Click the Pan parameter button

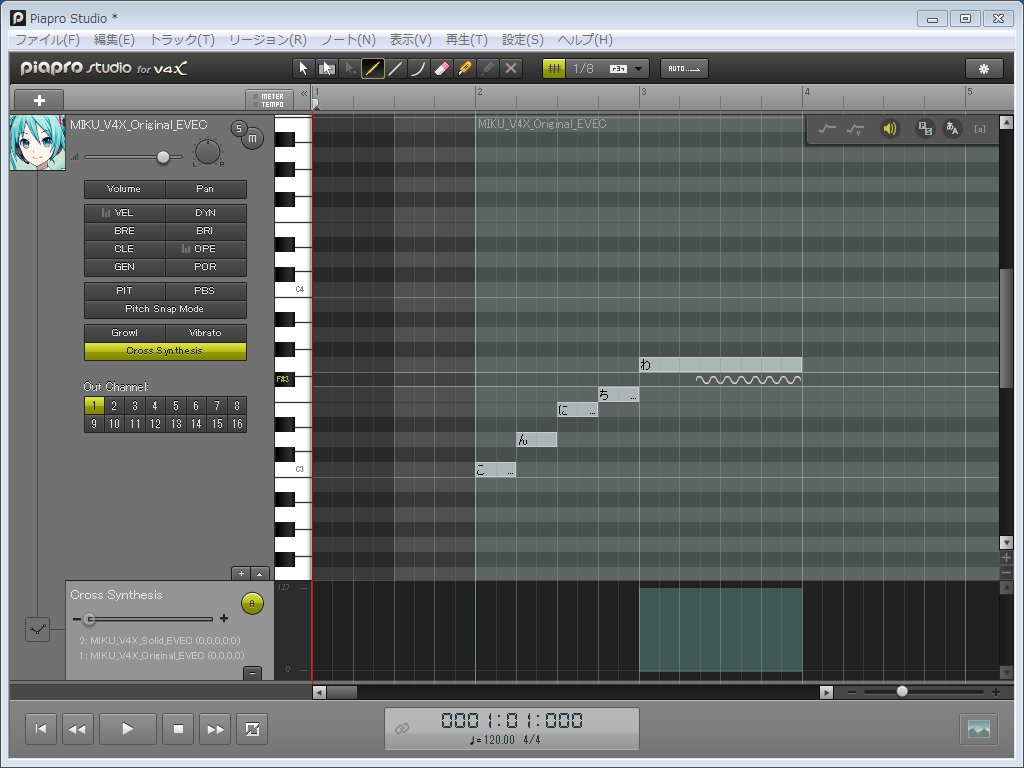click(205, 189)
